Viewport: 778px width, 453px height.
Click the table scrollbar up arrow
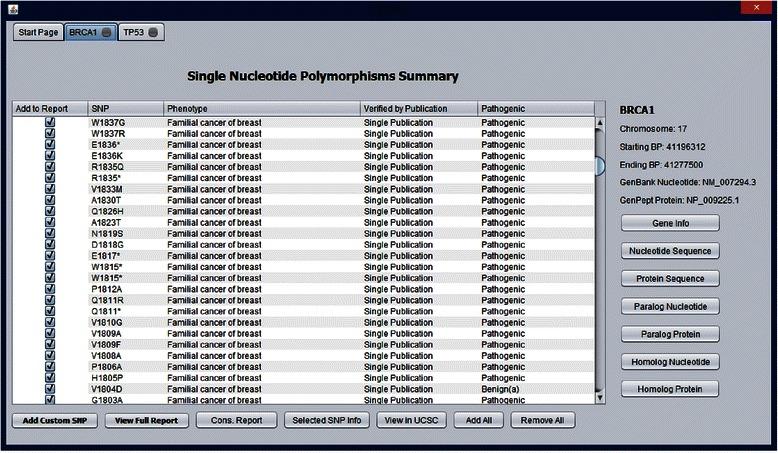600,124
